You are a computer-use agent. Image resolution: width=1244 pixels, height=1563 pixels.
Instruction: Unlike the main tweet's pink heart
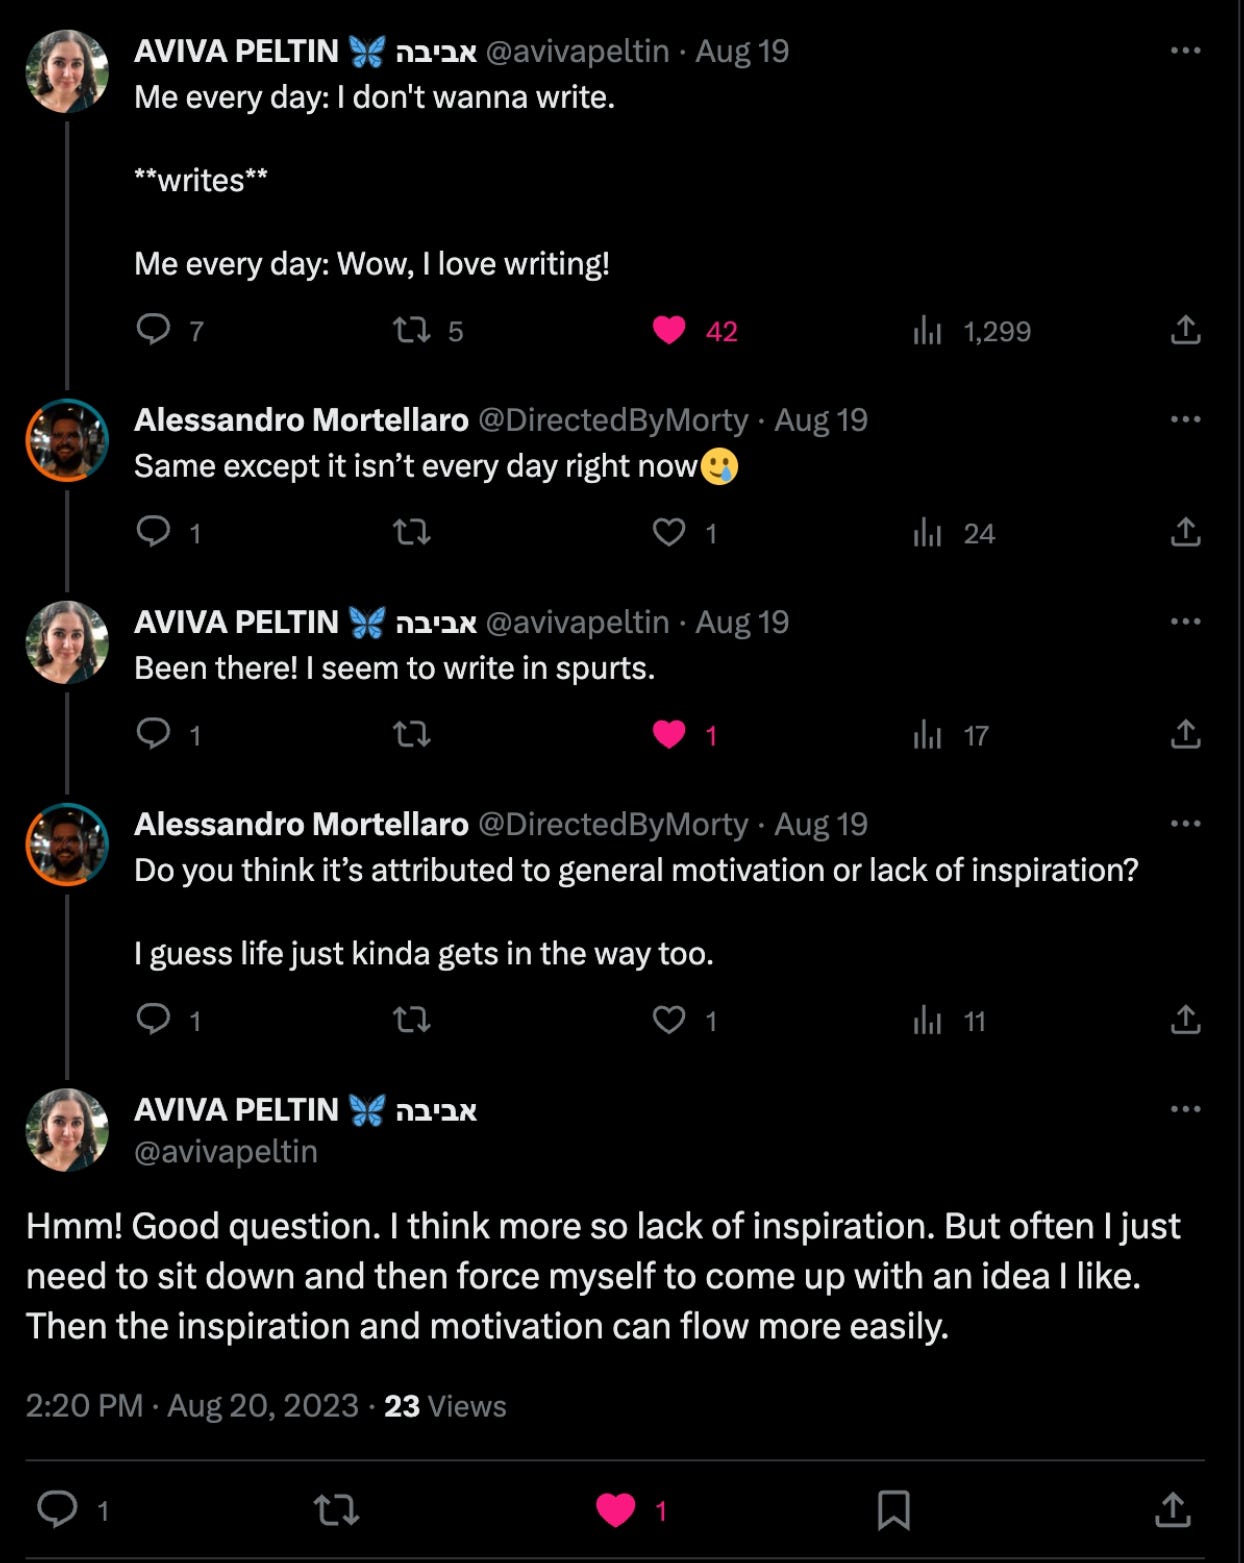(615, 1509)
